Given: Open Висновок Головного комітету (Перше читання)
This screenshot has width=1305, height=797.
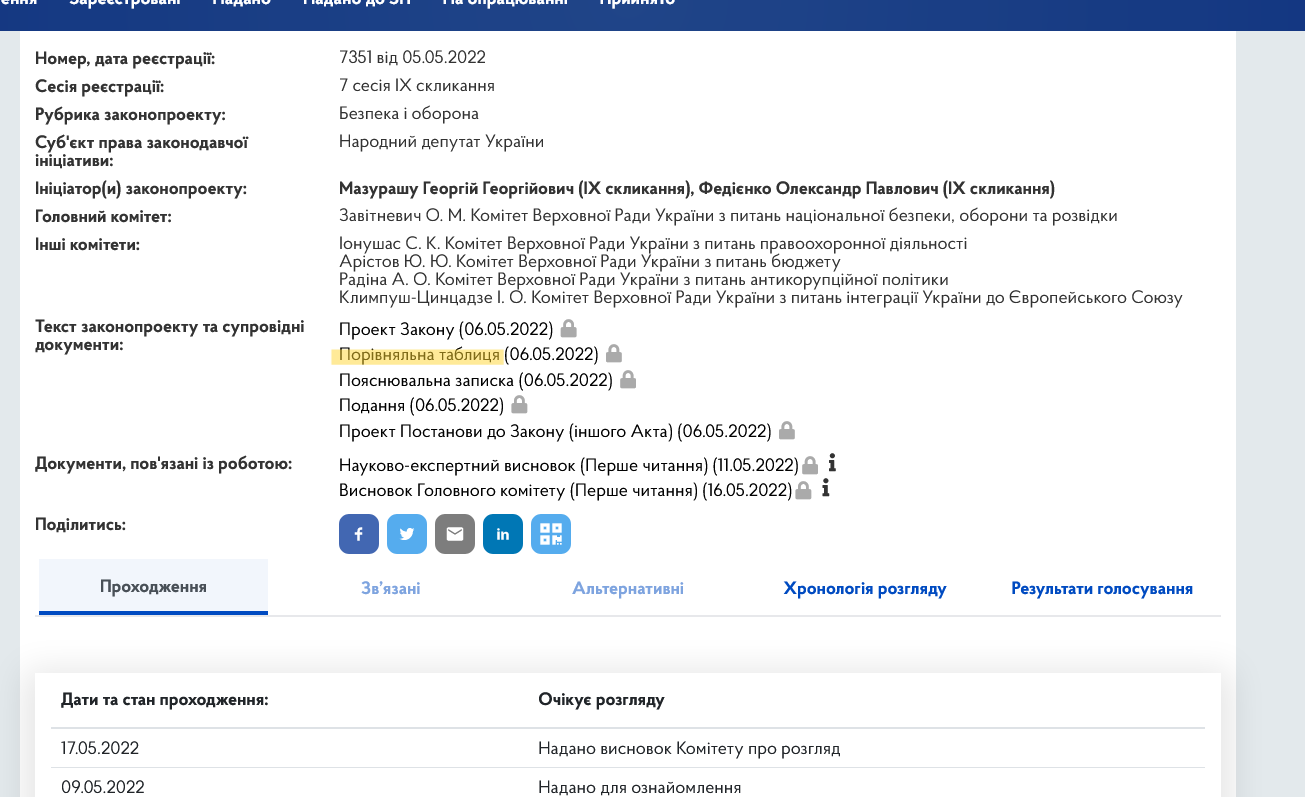Looking at the screenshot, I should coord(565,490).
